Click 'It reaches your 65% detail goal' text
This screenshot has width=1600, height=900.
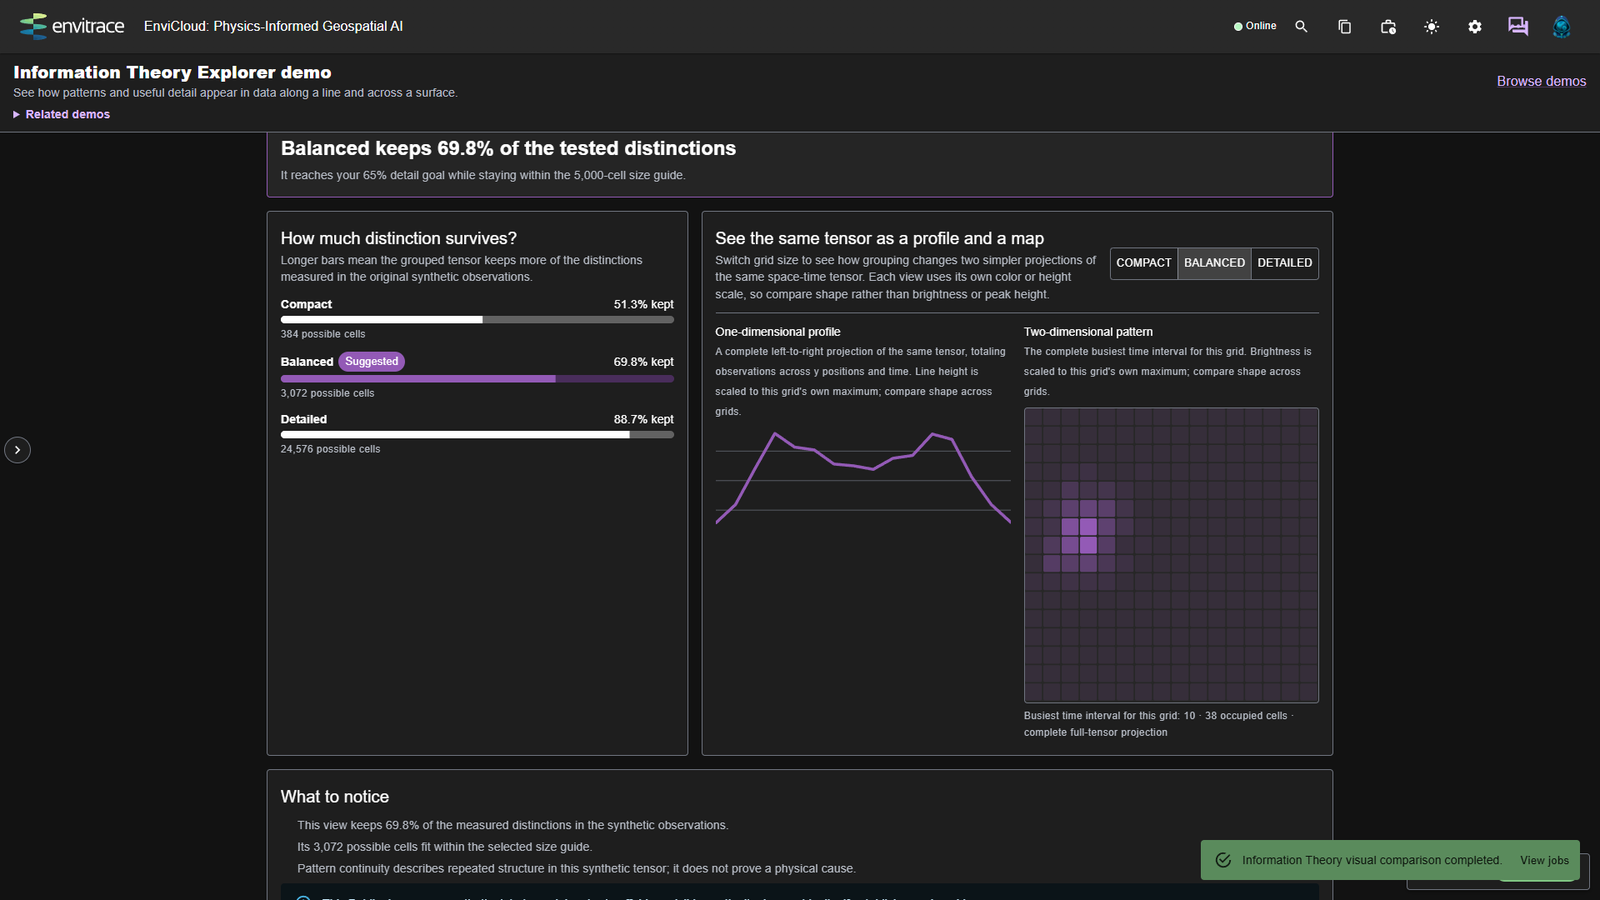click(x=483, y=175)
